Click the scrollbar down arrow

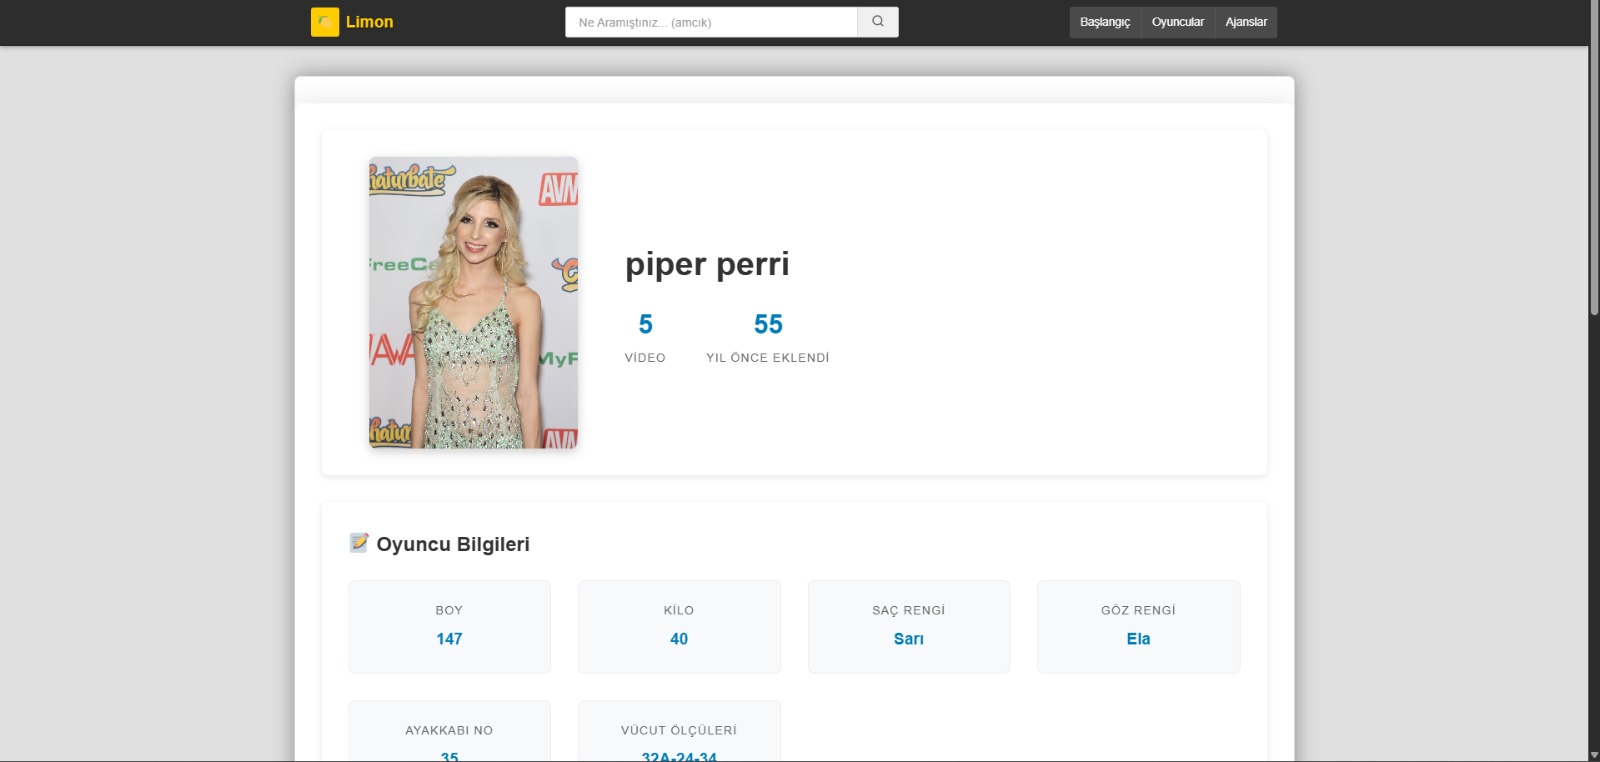pyautogui.click(x=1594, y=755)
